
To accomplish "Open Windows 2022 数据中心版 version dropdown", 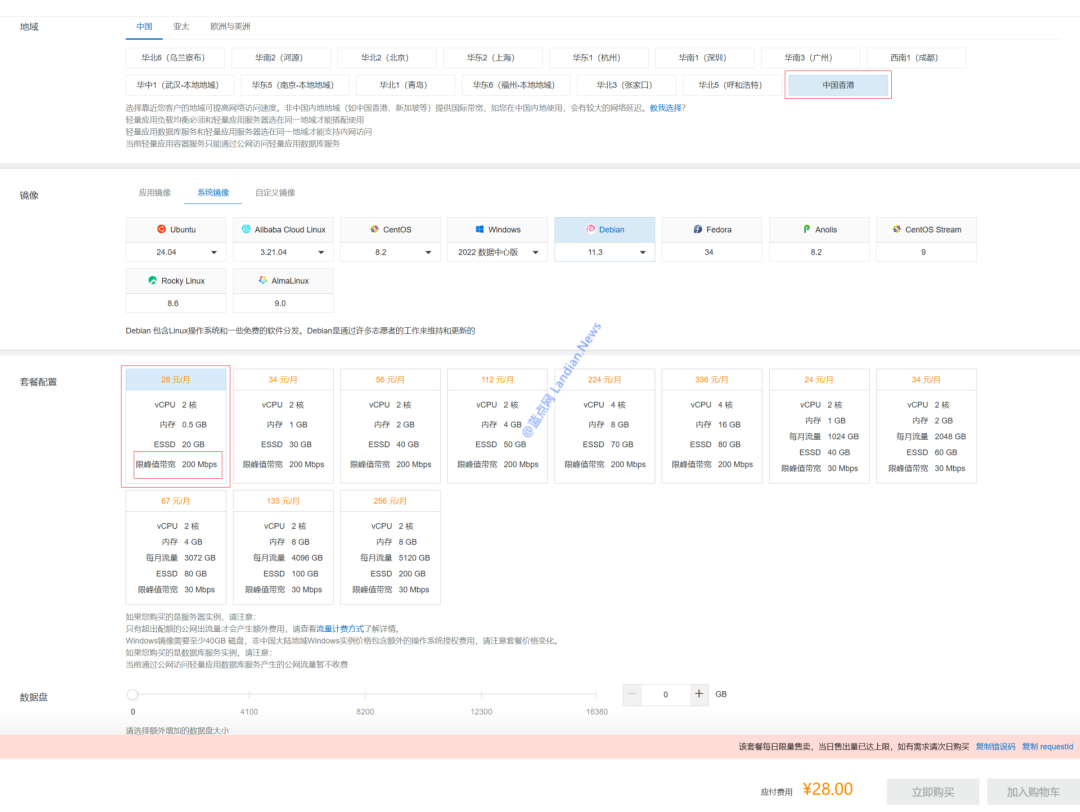I will click(535, 253).
